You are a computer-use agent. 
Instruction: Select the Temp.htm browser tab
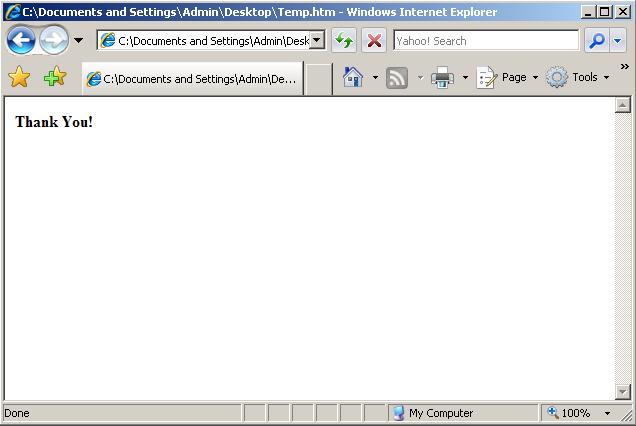point(192,79)
